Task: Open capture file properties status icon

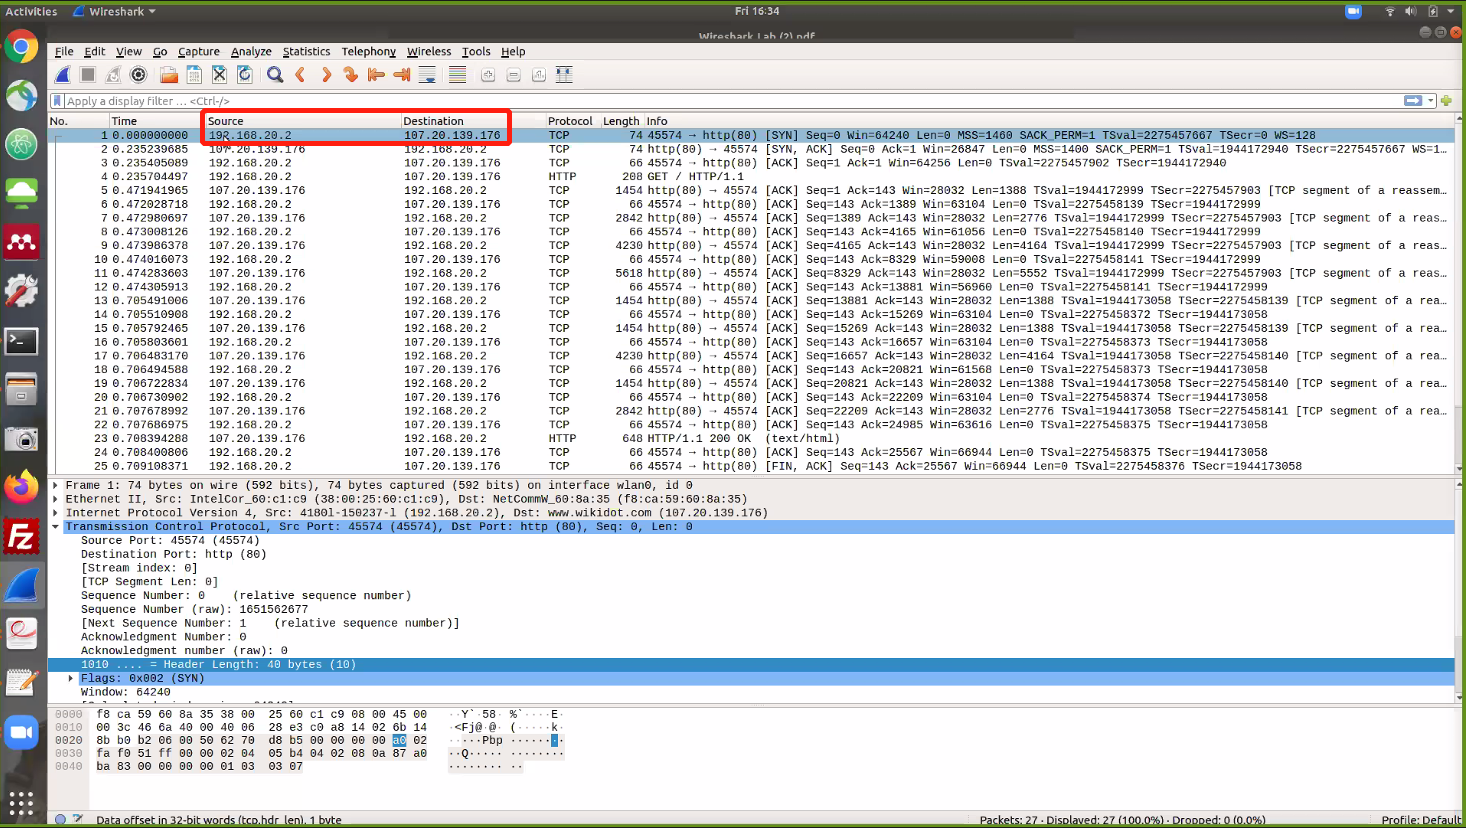Action: click(78, 820)
